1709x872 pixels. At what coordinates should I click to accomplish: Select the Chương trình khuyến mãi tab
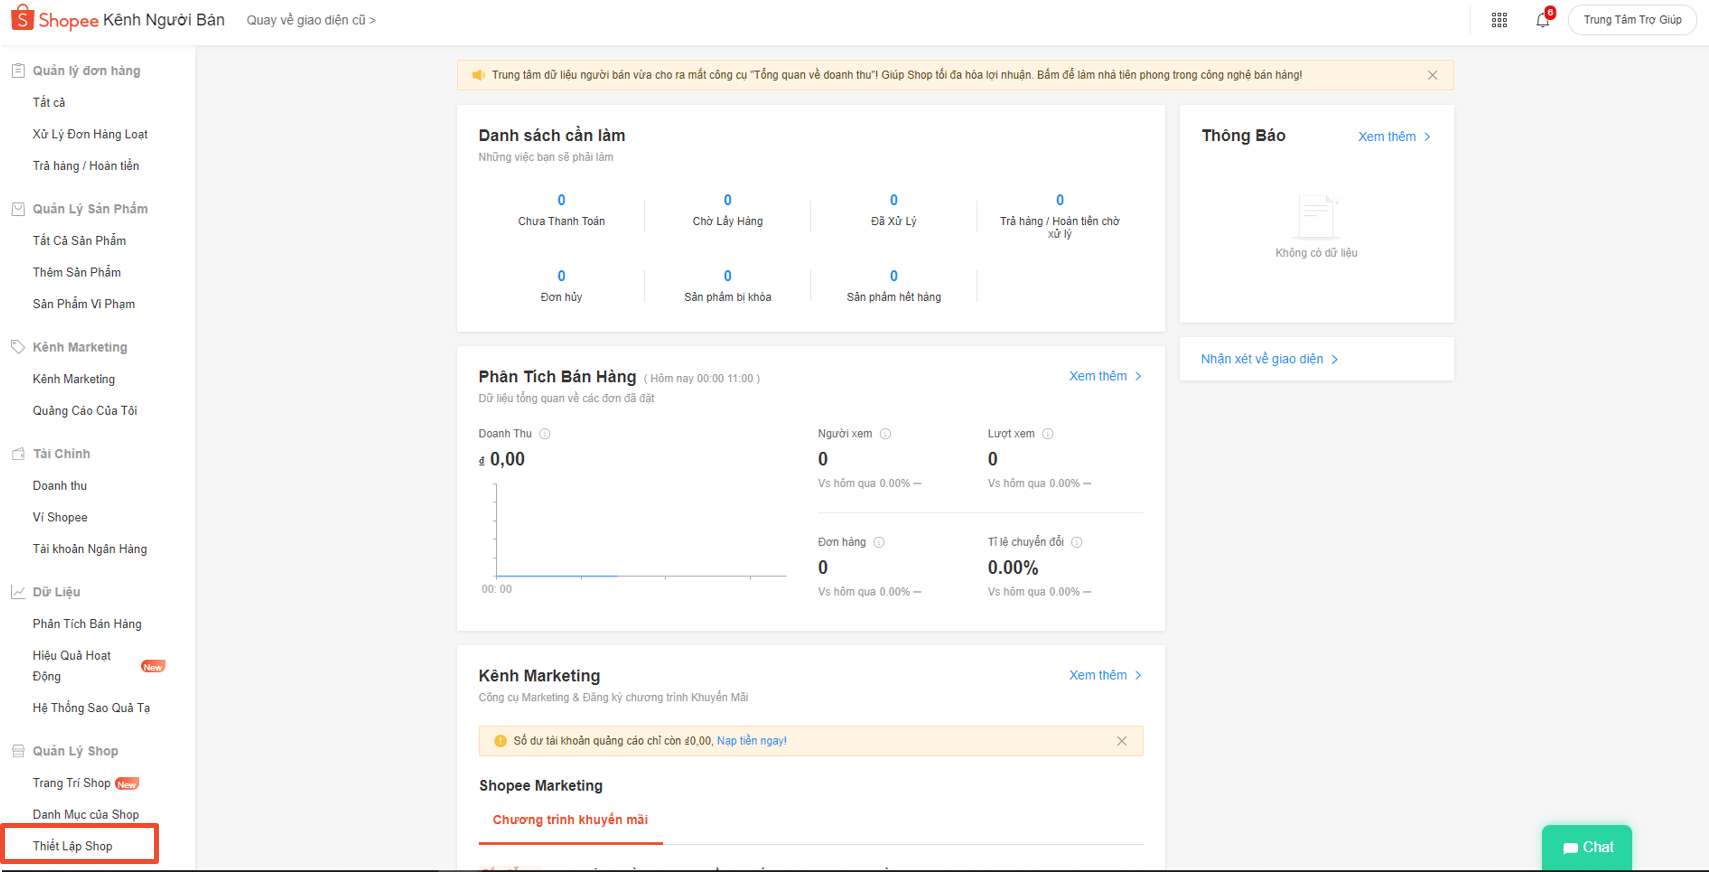(570, 820)
